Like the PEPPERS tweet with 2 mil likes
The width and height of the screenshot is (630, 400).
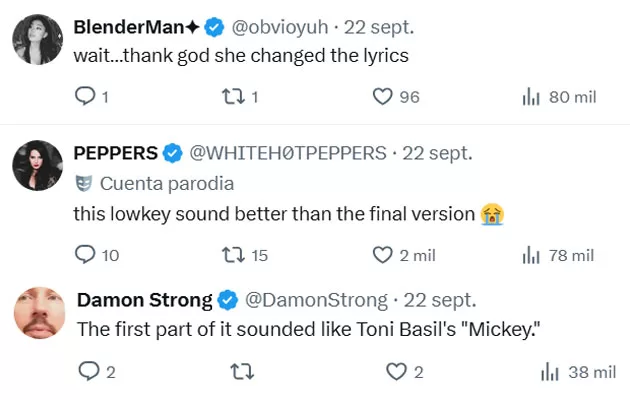[382, 255]
